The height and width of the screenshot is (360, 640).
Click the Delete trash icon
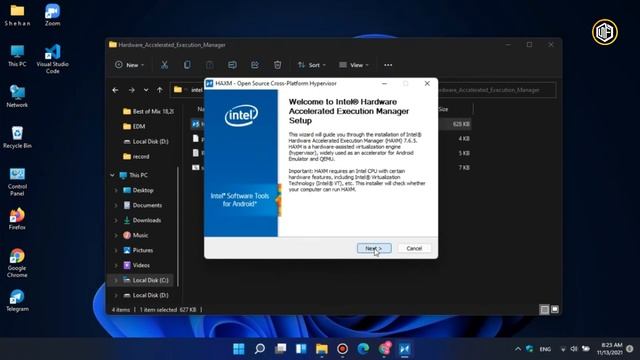[x=278, y=65]
